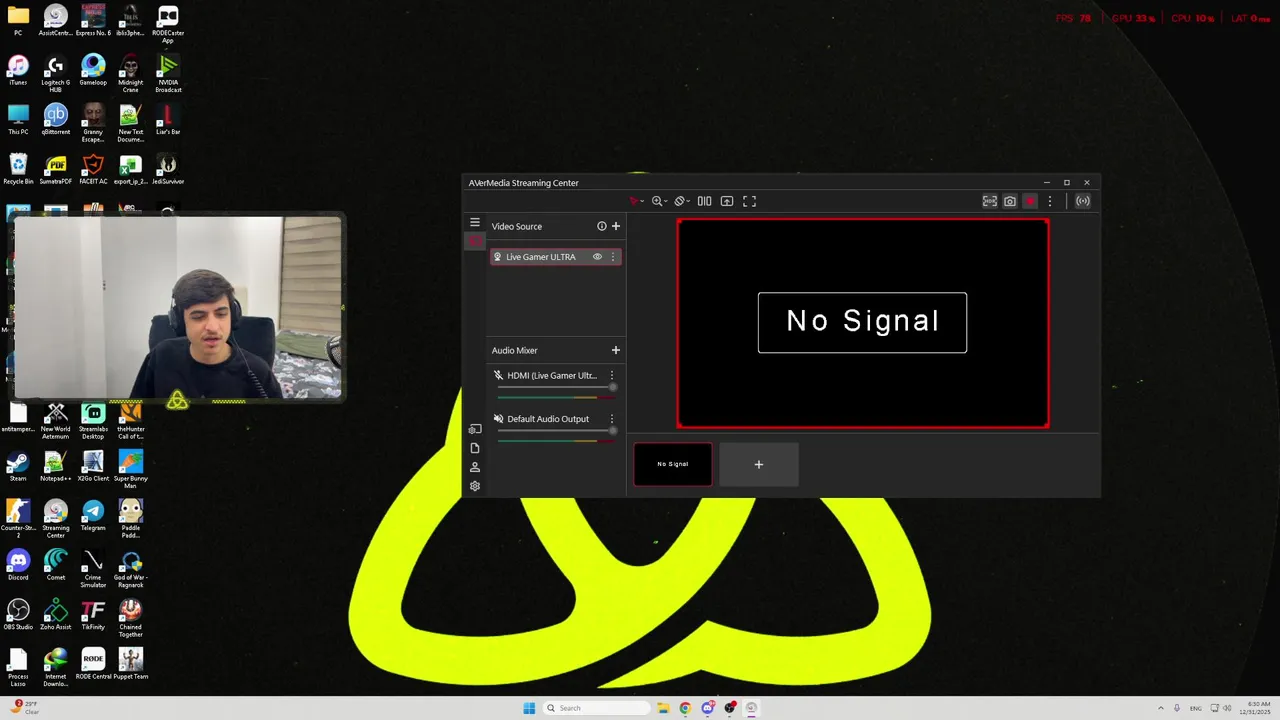Open Streaming Center settings gear
This screenshot has width=1280, height=720.
coord(475,486)
